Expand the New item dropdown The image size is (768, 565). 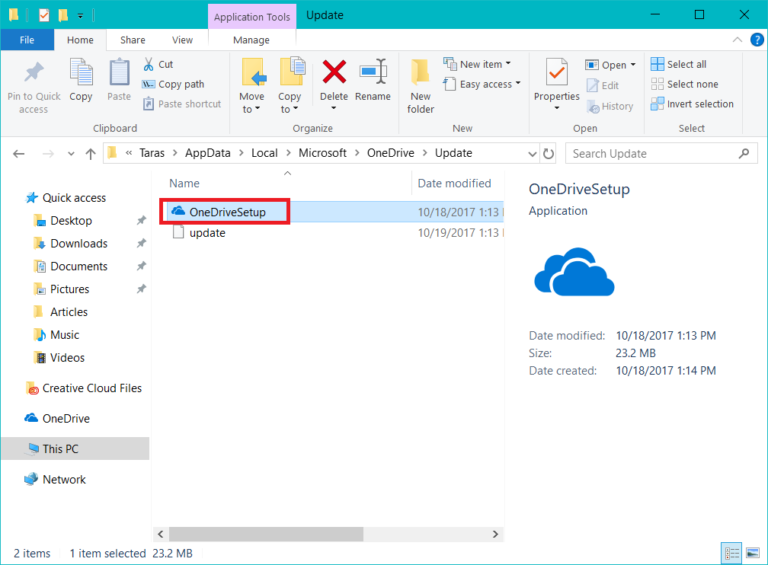pos(508,64)
